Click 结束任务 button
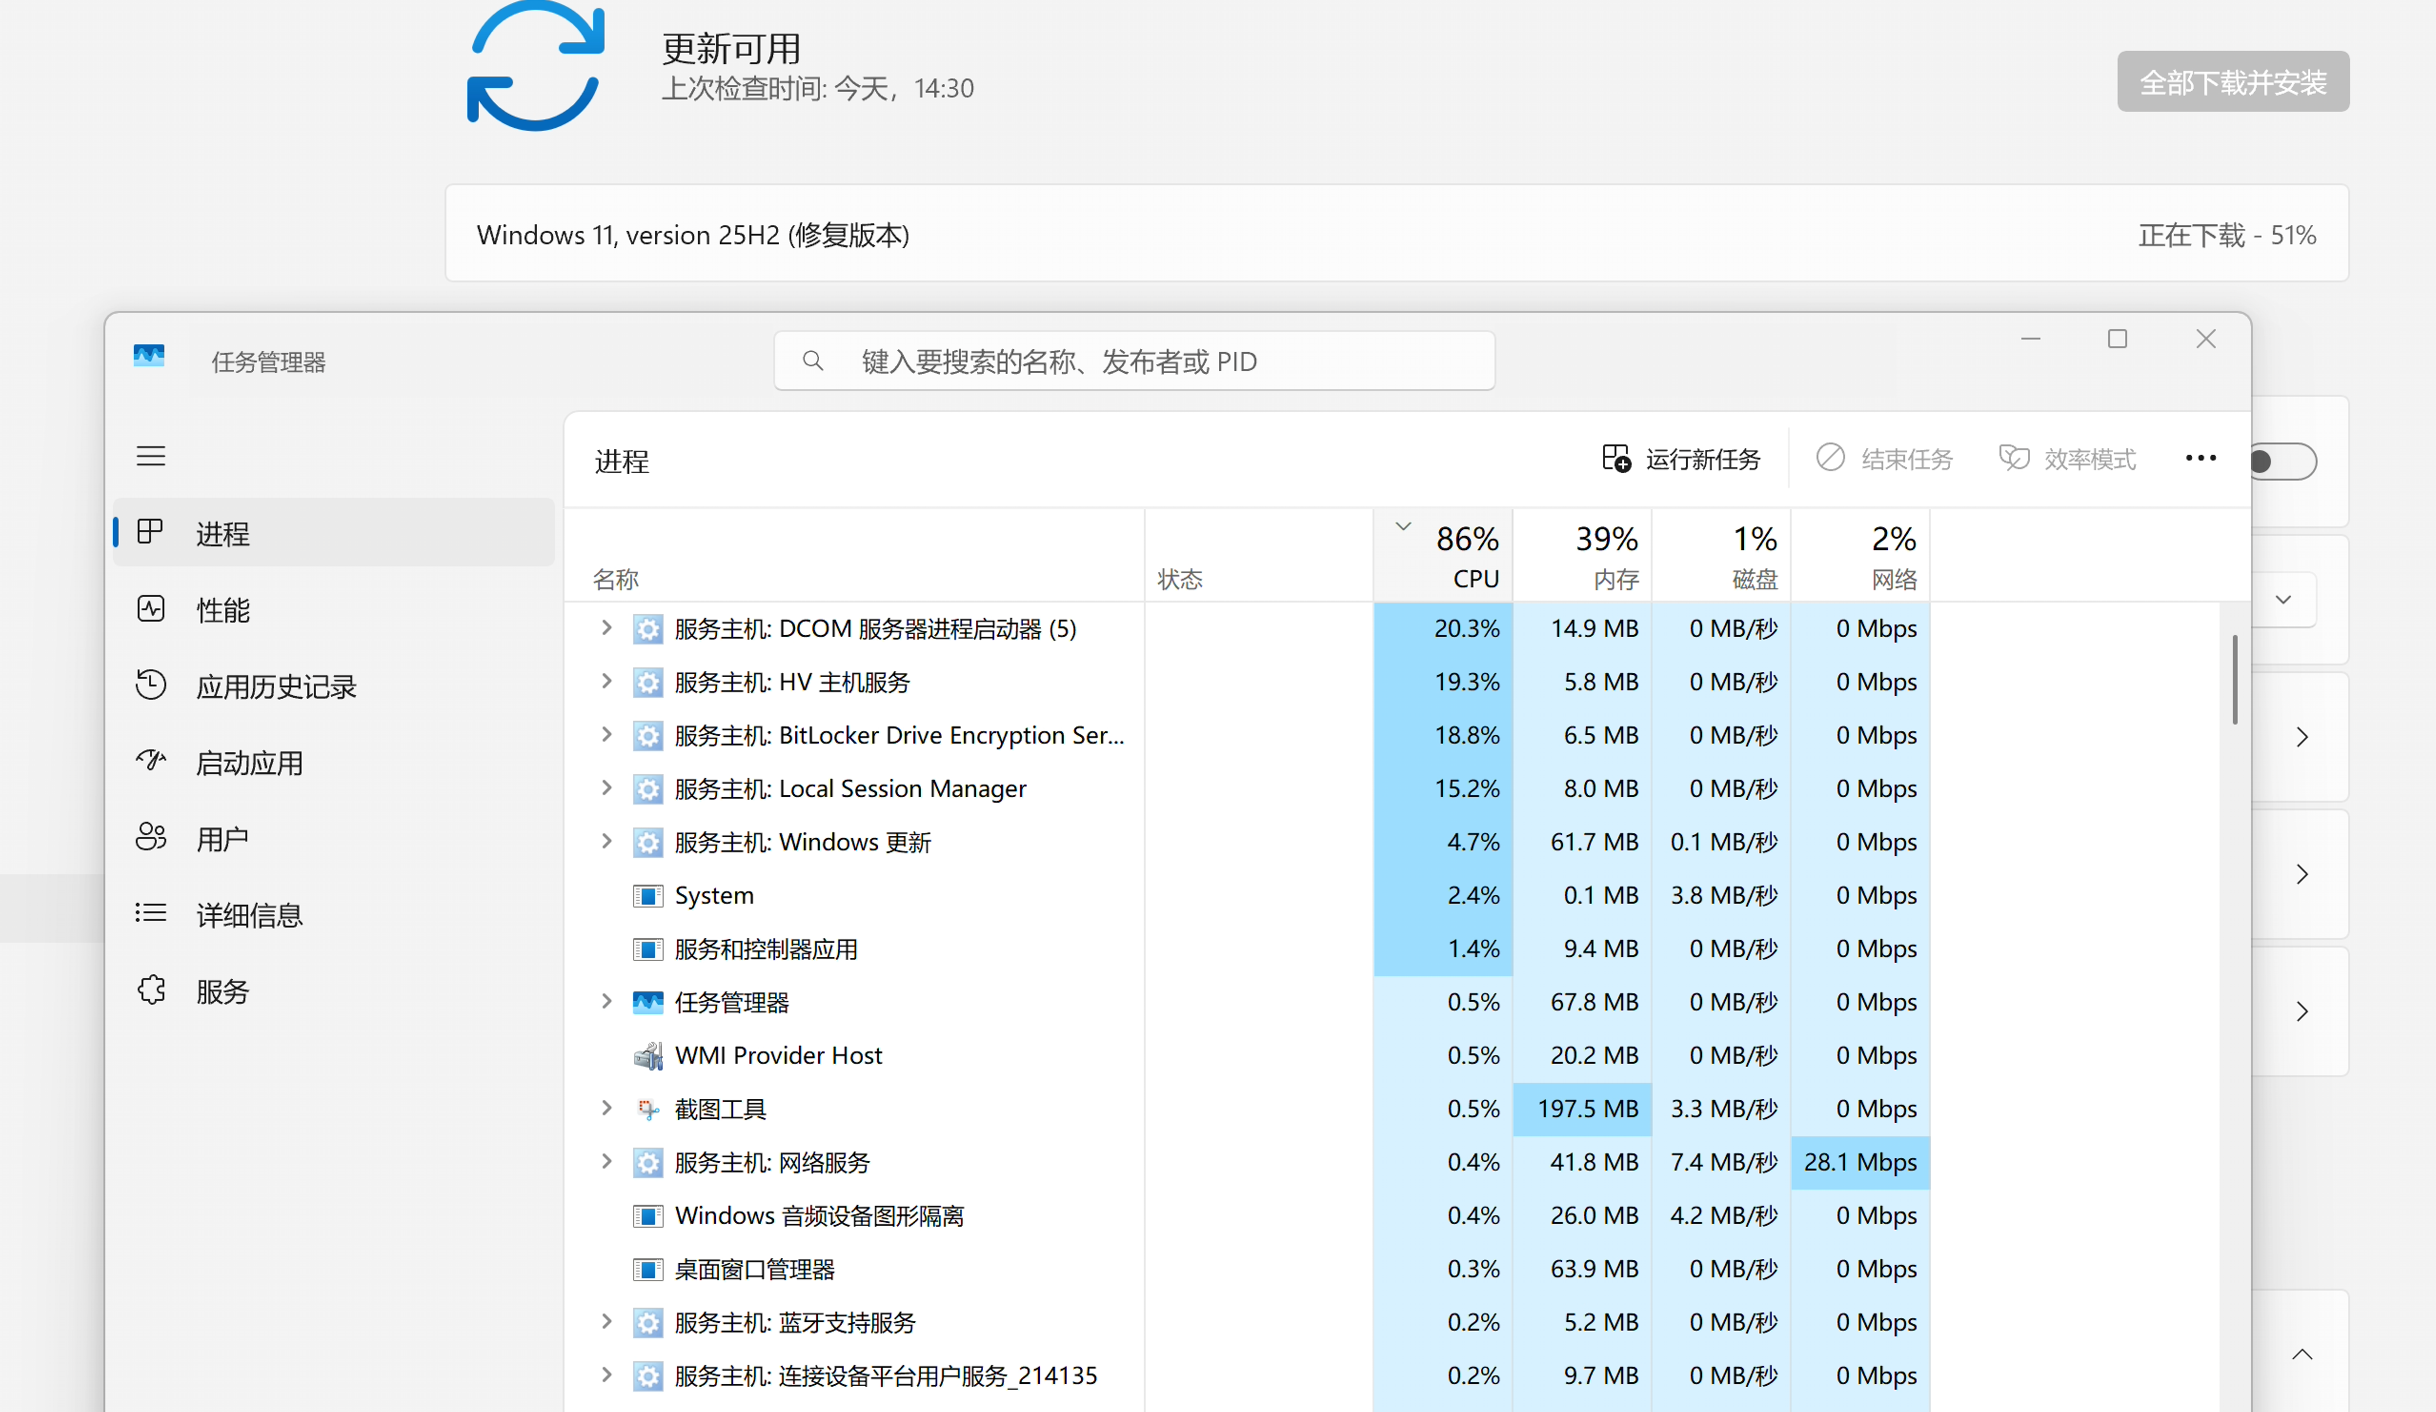The width and height of the screenshot is (2436, 1412). (1884, 459)
